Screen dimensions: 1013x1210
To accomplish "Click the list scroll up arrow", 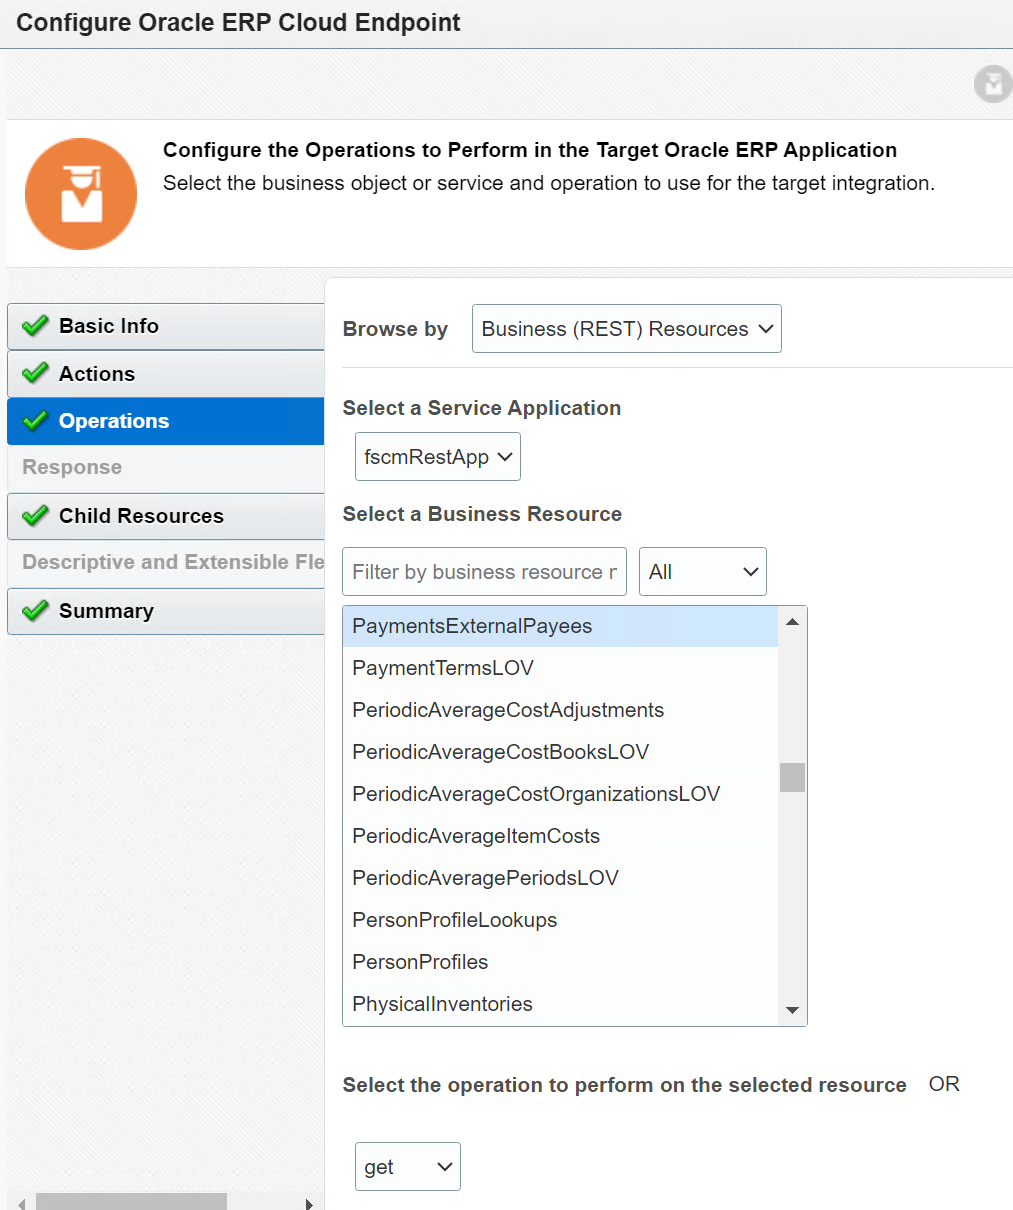I will (792, 622).
